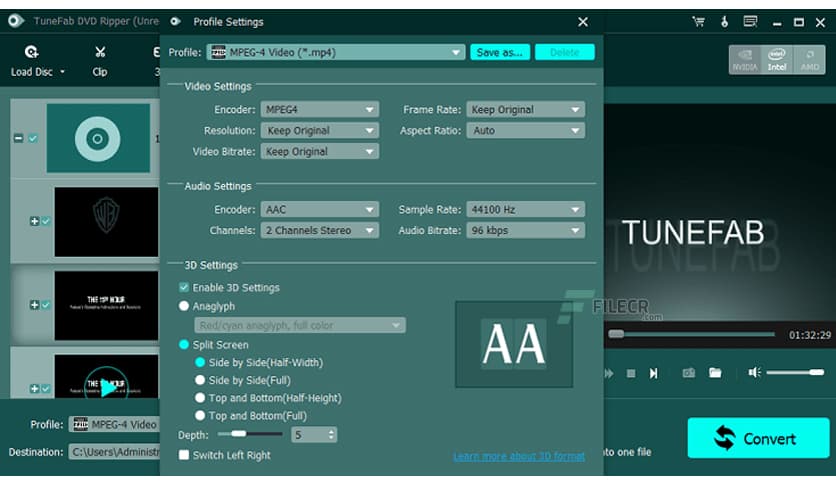Open the Load Disc tool

click(31, 61)
